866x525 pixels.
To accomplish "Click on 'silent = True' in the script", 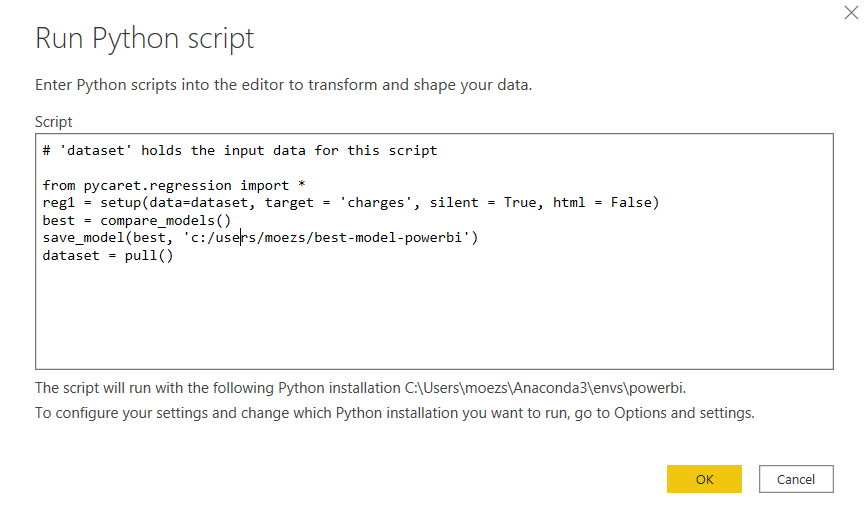I will (x=479, y=203).
